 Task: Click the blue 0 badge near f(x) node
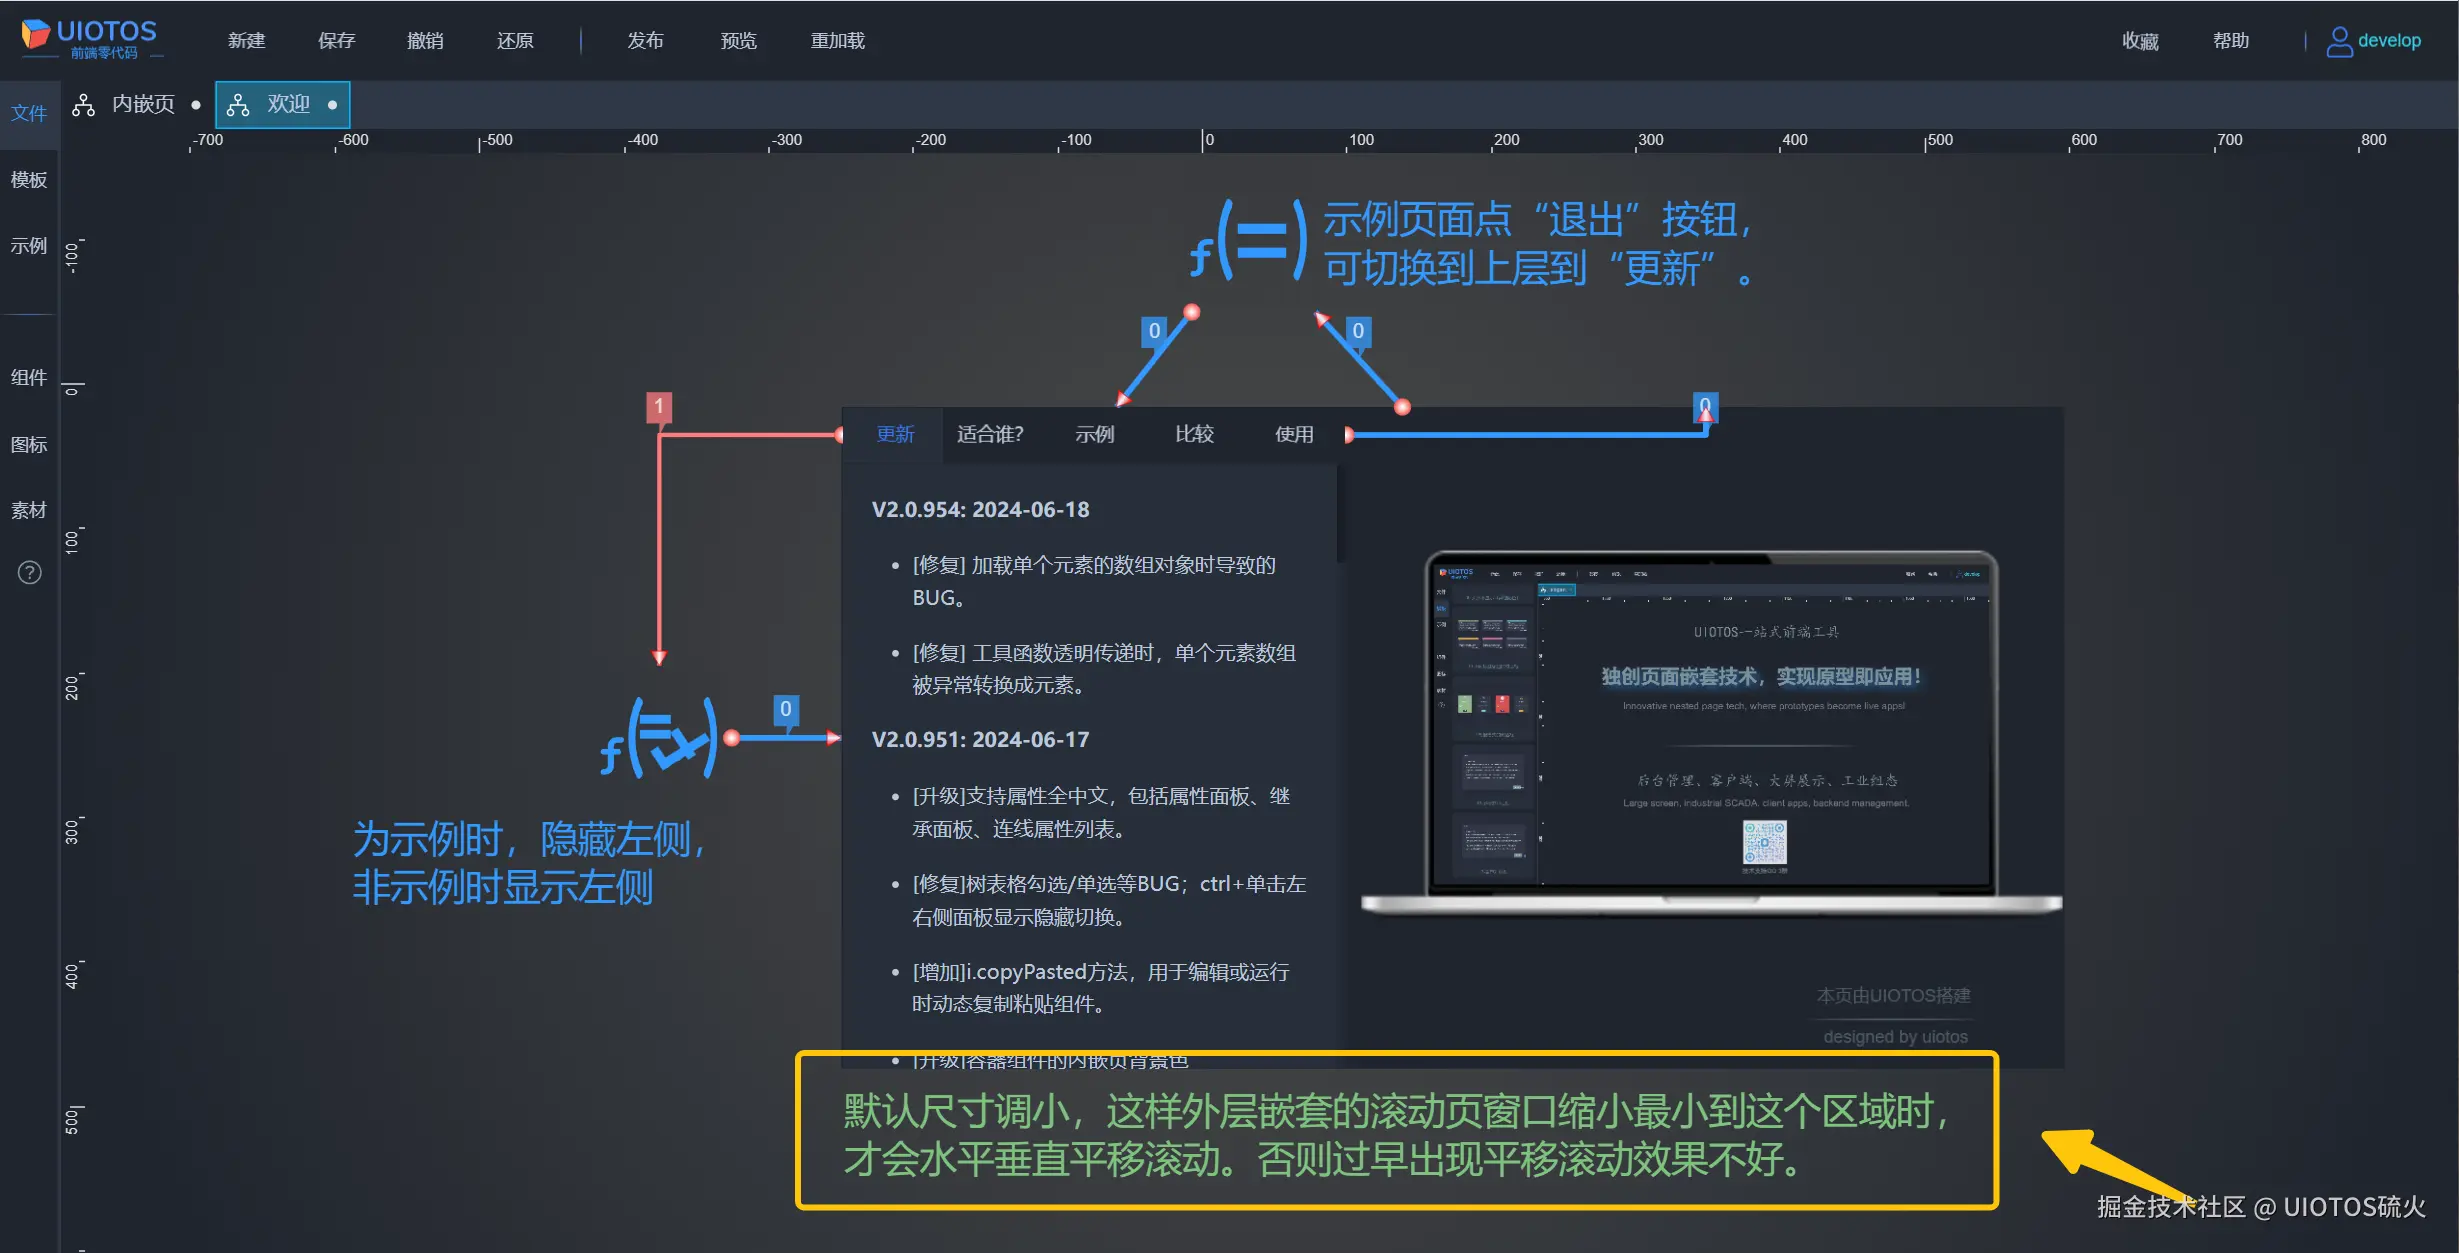tap(785, 708)
